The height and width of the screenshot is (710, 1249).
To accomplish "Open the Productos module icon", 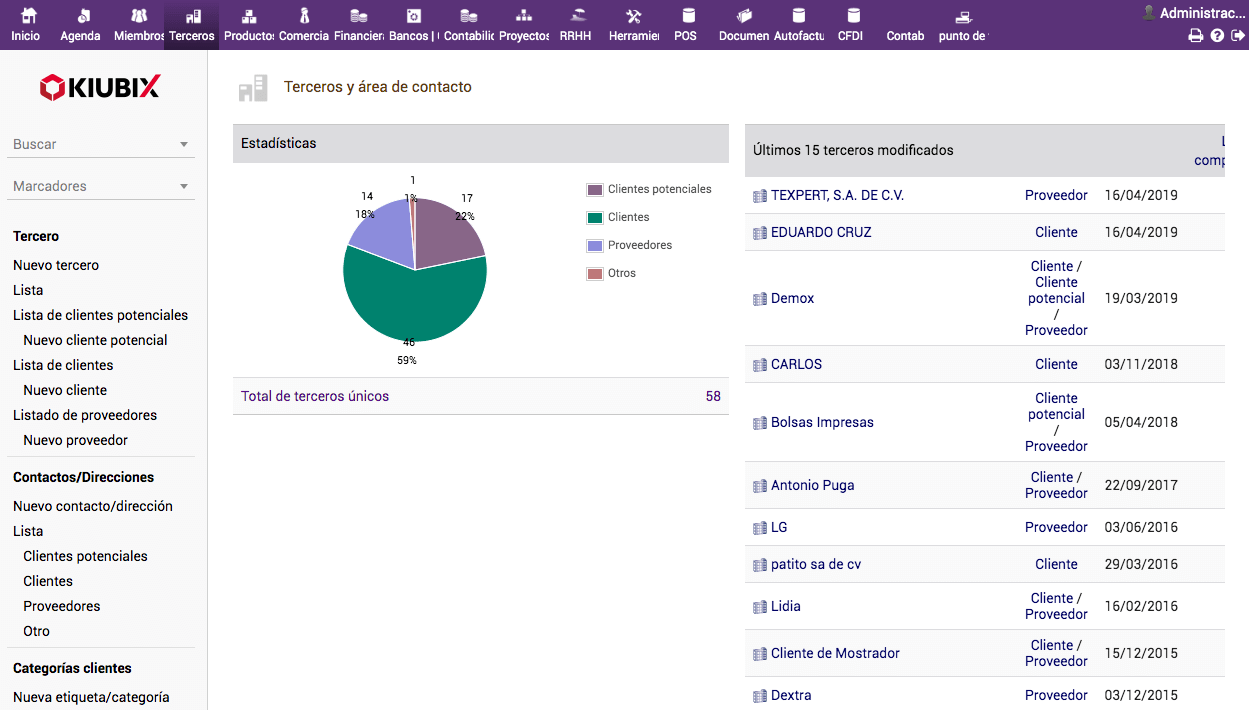I will [249, 17].
